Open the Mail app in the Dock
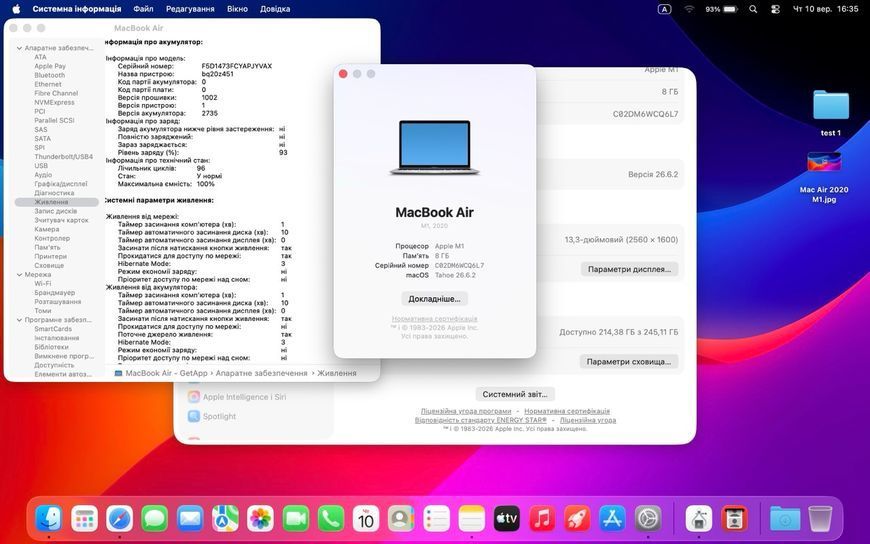Image resolution: width=870 pixels, height=544 pixels. tap(190, 520)
